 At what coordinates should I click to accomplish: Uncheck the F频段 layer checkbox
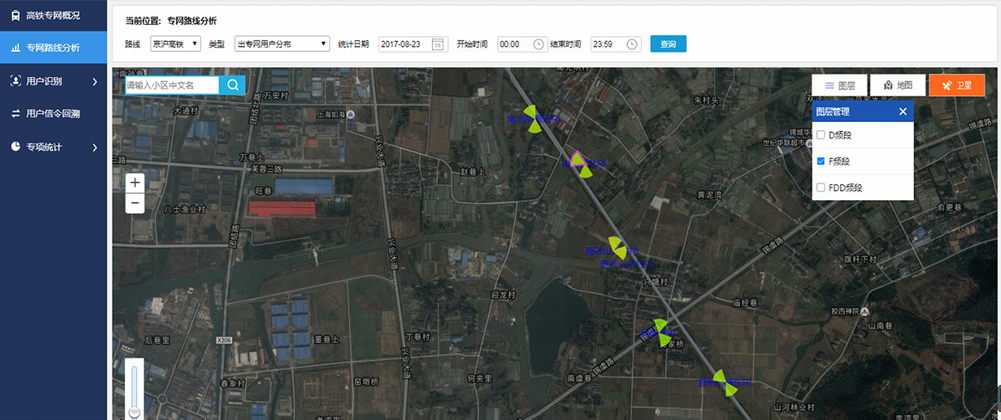821,161
